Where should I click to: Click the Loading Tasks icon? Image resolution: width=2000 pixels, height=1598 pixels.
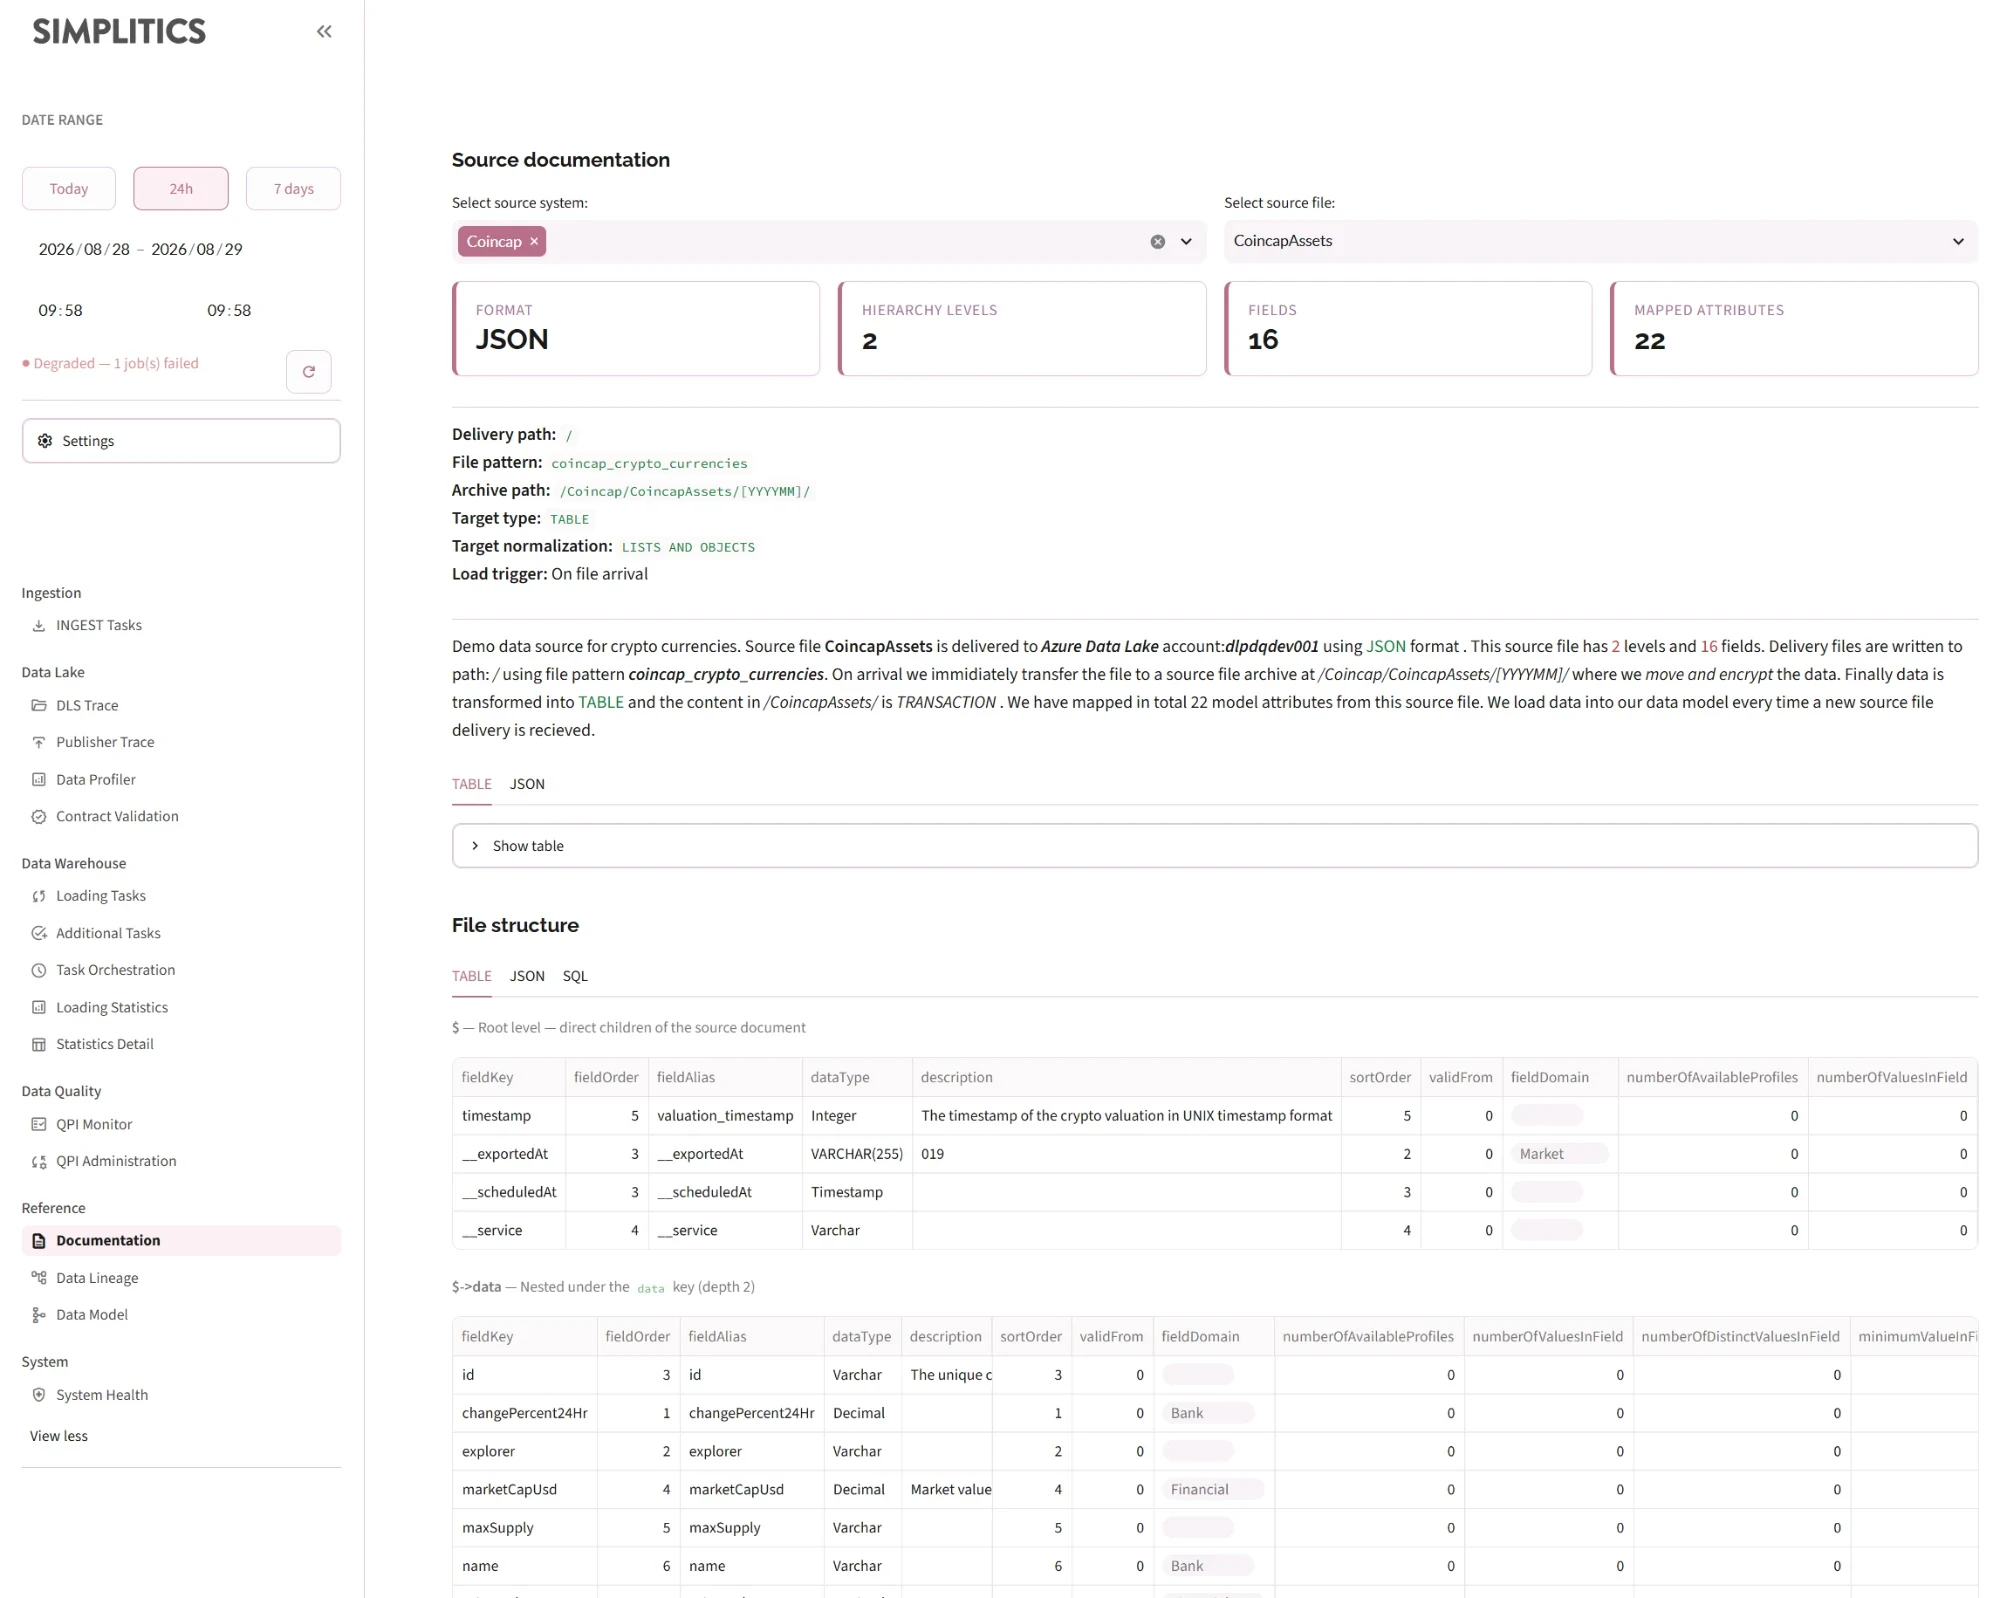click(39, 896)
